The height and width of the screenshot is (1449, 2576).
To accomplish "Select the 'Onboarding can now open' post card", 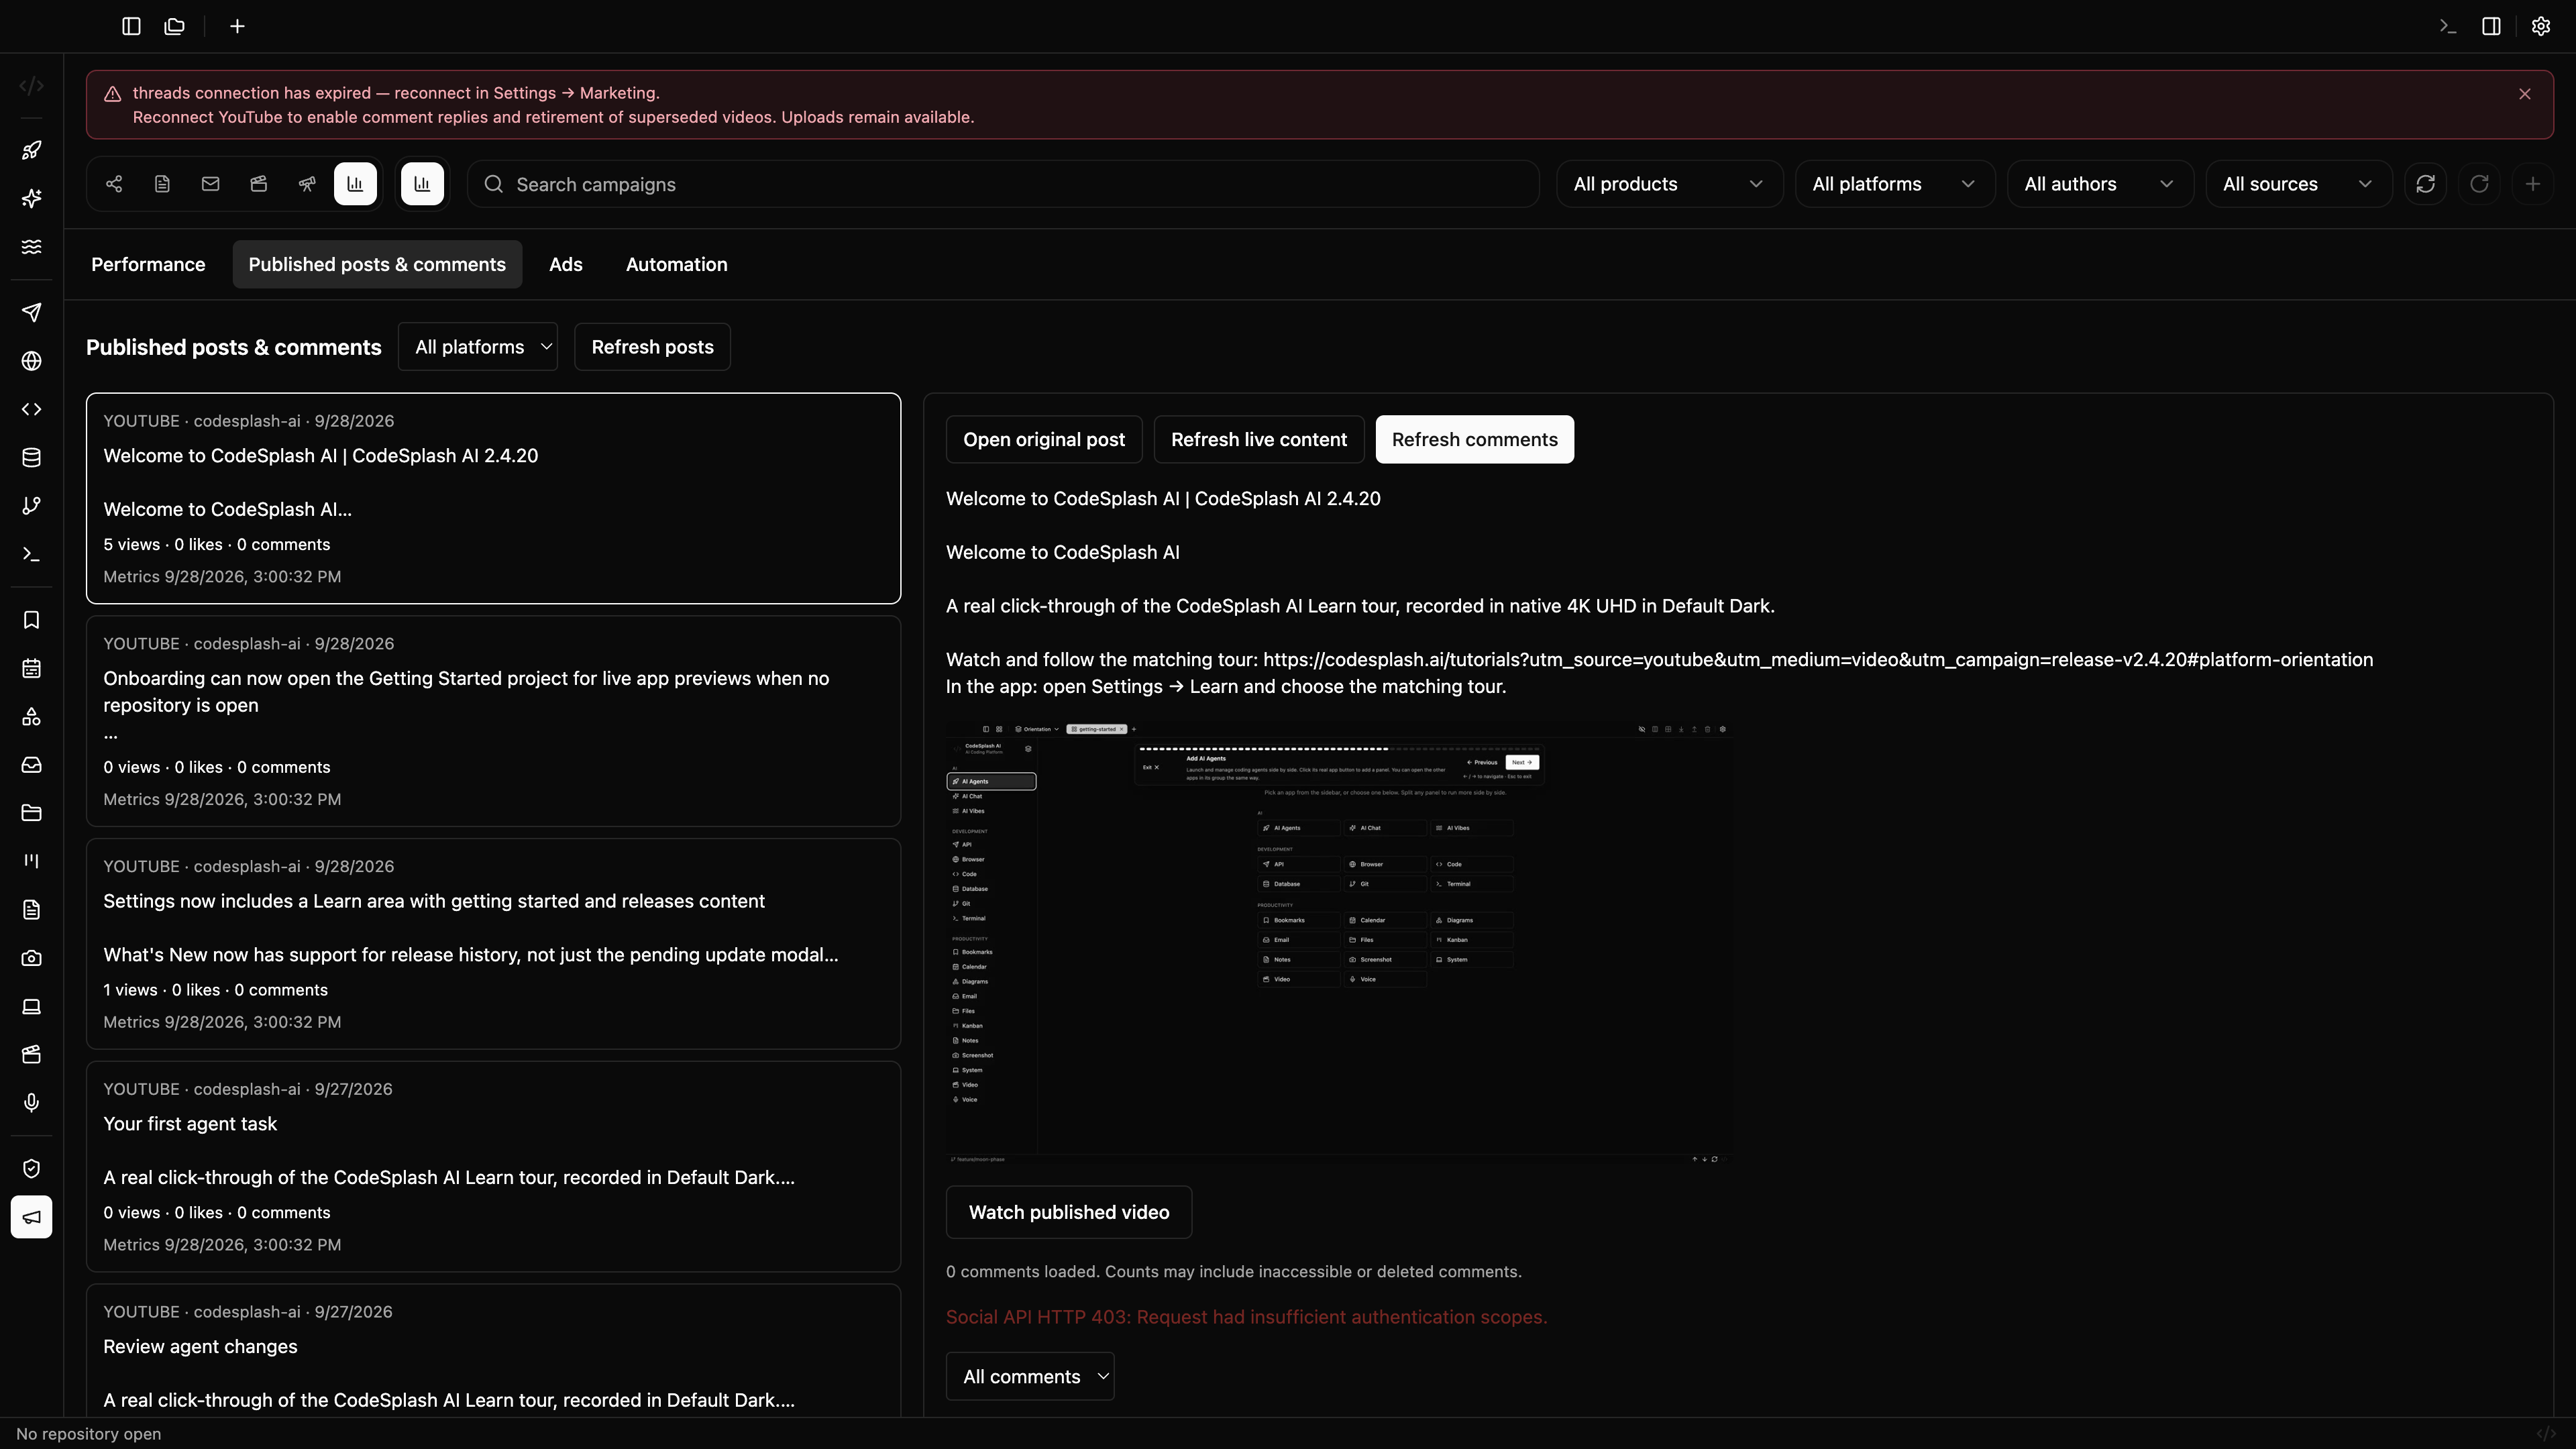I will point(493,721).
